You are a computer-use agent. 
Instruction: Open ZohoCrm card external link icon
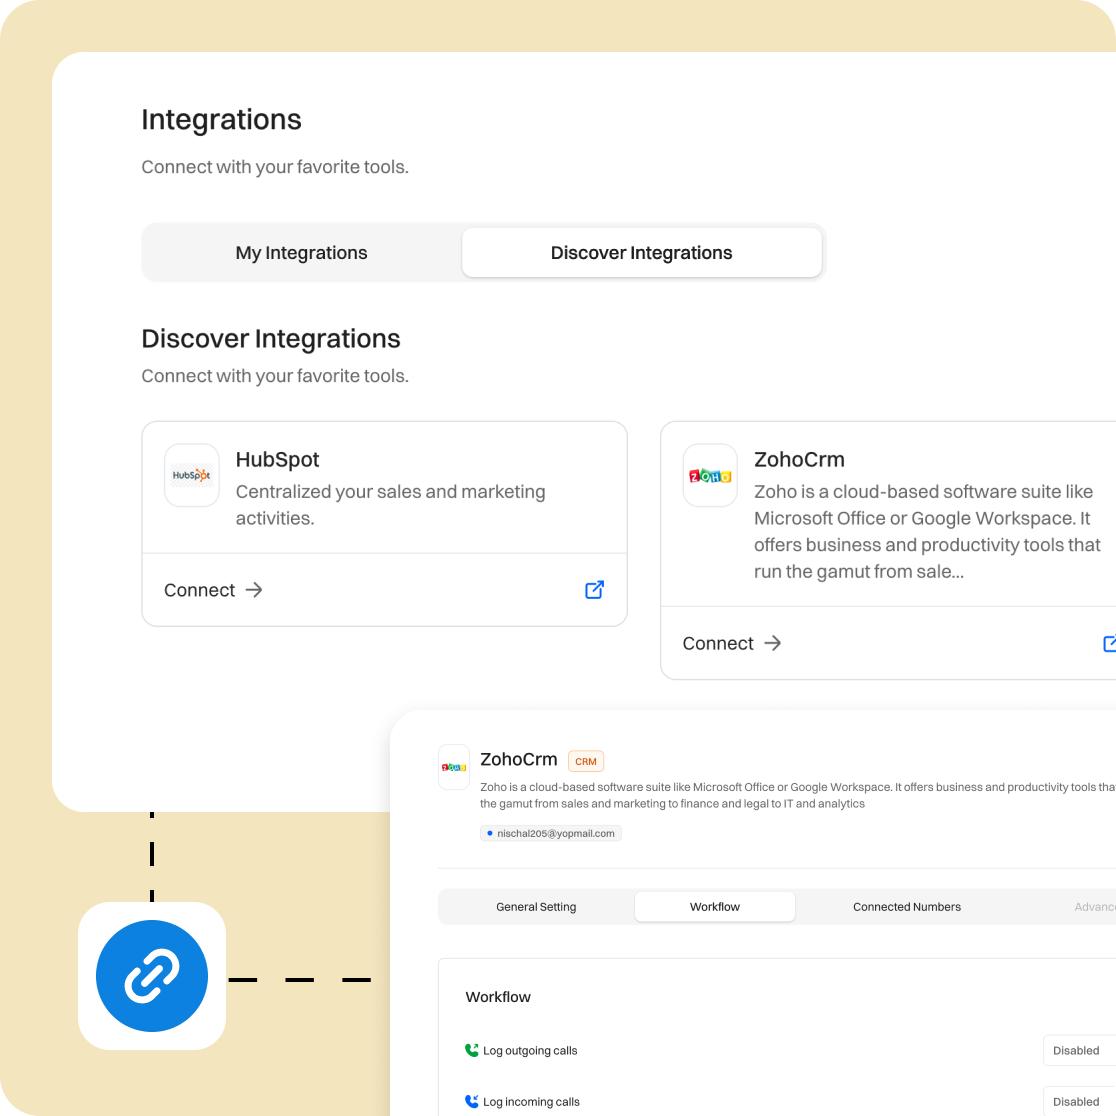tap(1109, 643)
